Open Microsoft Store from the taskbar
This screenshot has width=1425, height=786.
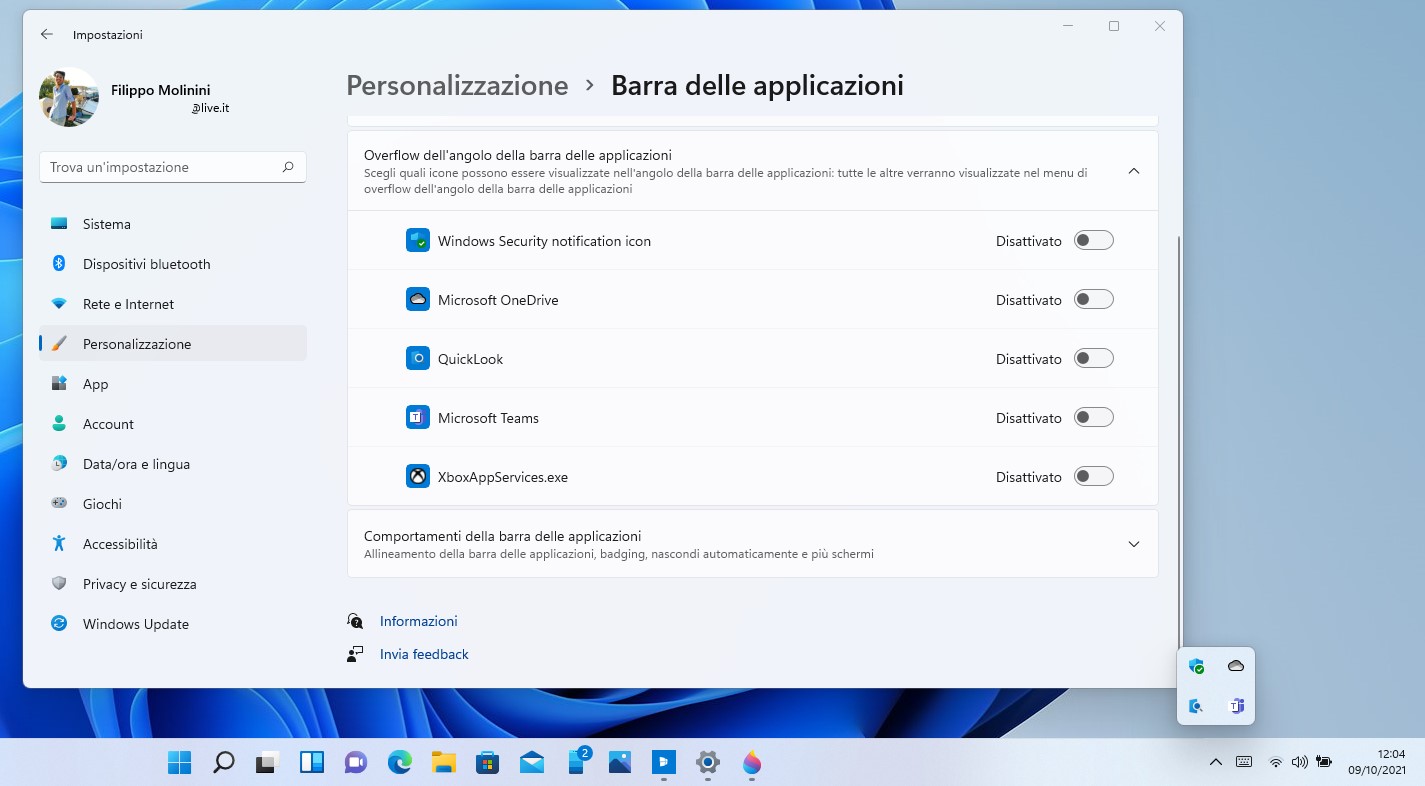[x=487, y=763]
